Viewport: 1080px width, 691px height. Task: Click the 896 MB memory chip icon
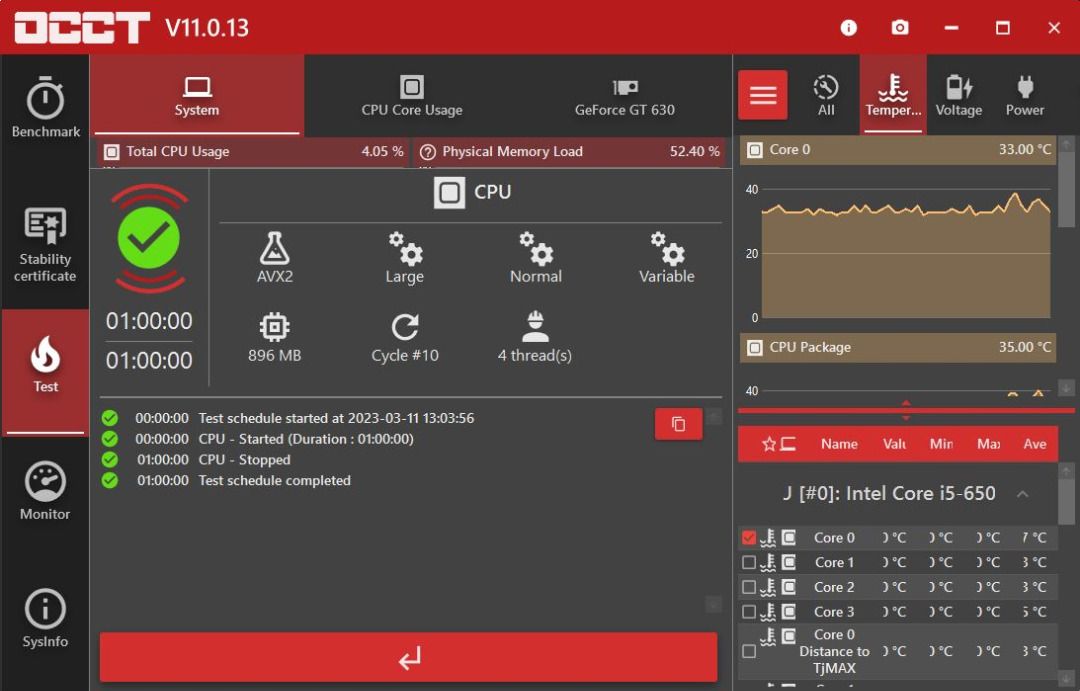274,327
